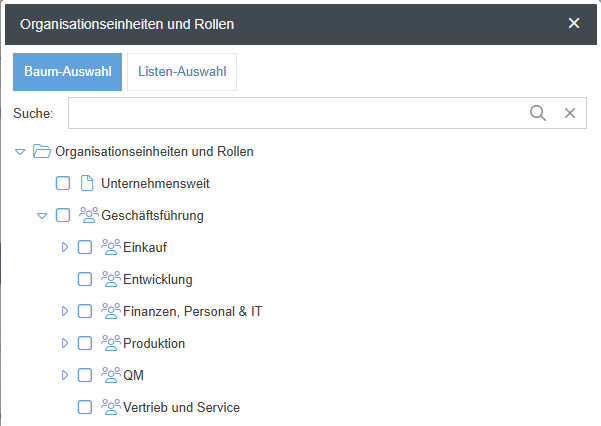Screen dimensions: 601x426
Task: Click the search magnifier icon
Action: click(538, 113)
